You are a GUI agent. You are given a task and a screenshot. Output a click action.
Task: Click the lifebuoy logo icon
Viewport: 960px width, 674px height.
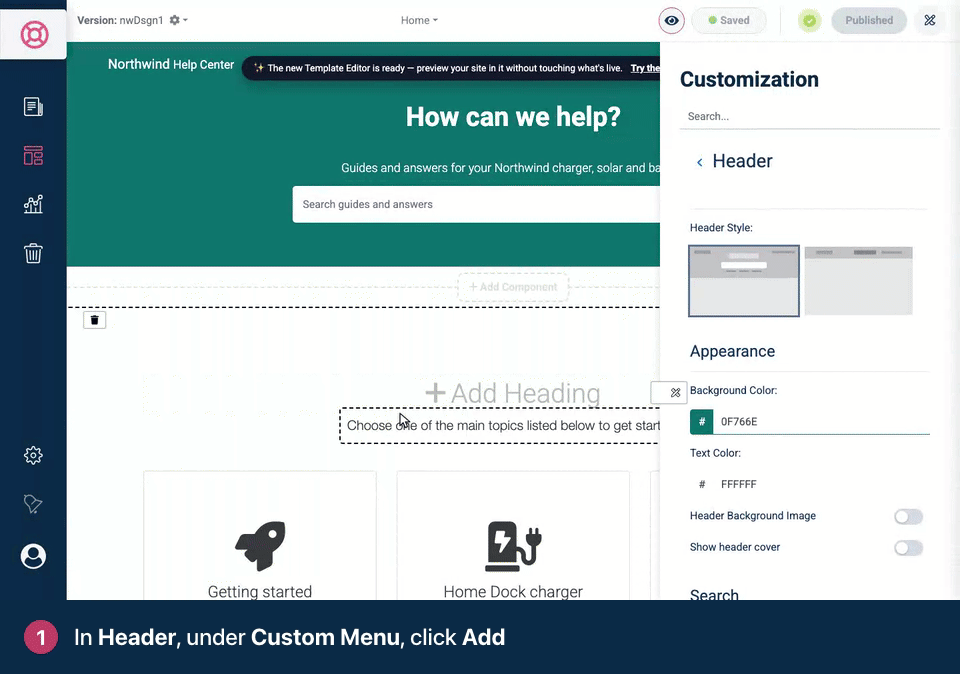tap(34, 34)
